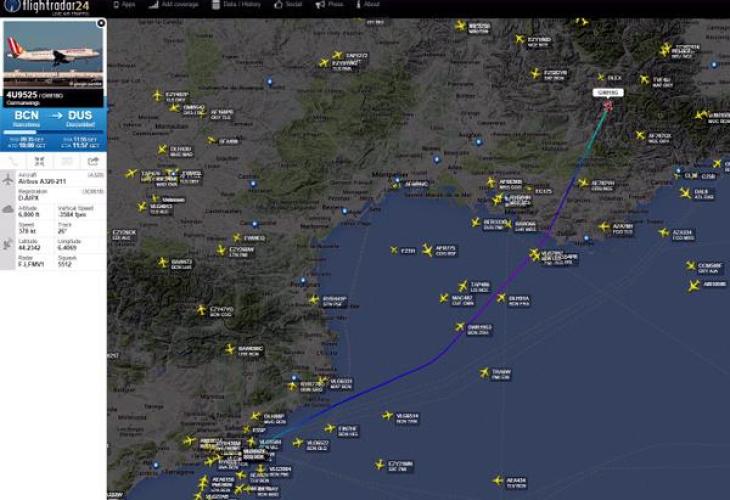Click the BCN departure airport link
730x500 pixels.
(27, 118)
